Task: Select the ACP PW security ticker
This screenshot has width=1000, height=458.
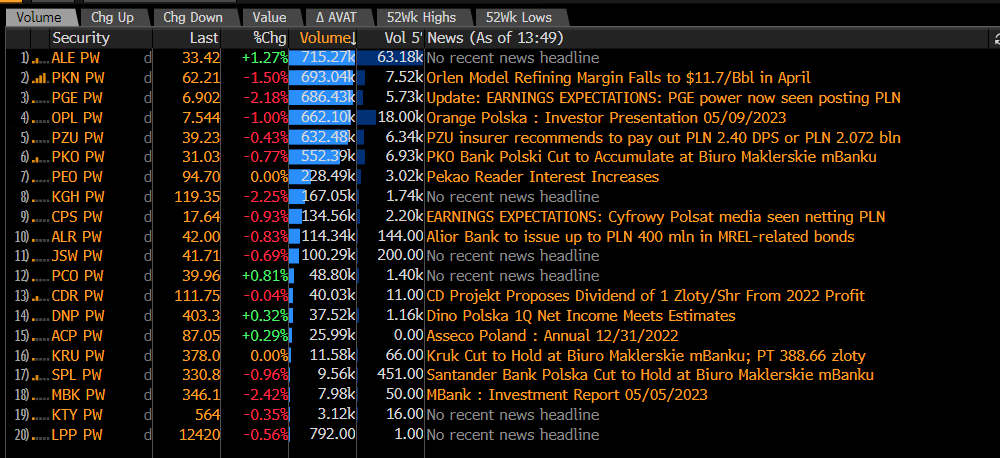Action: 77,336
